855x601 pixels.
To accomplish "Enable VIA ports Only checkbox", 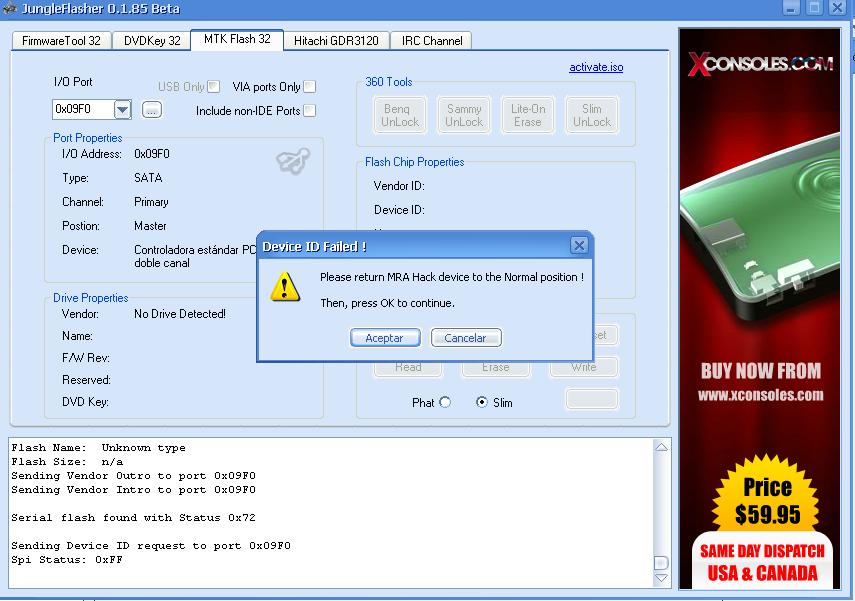I will (310, 87).
